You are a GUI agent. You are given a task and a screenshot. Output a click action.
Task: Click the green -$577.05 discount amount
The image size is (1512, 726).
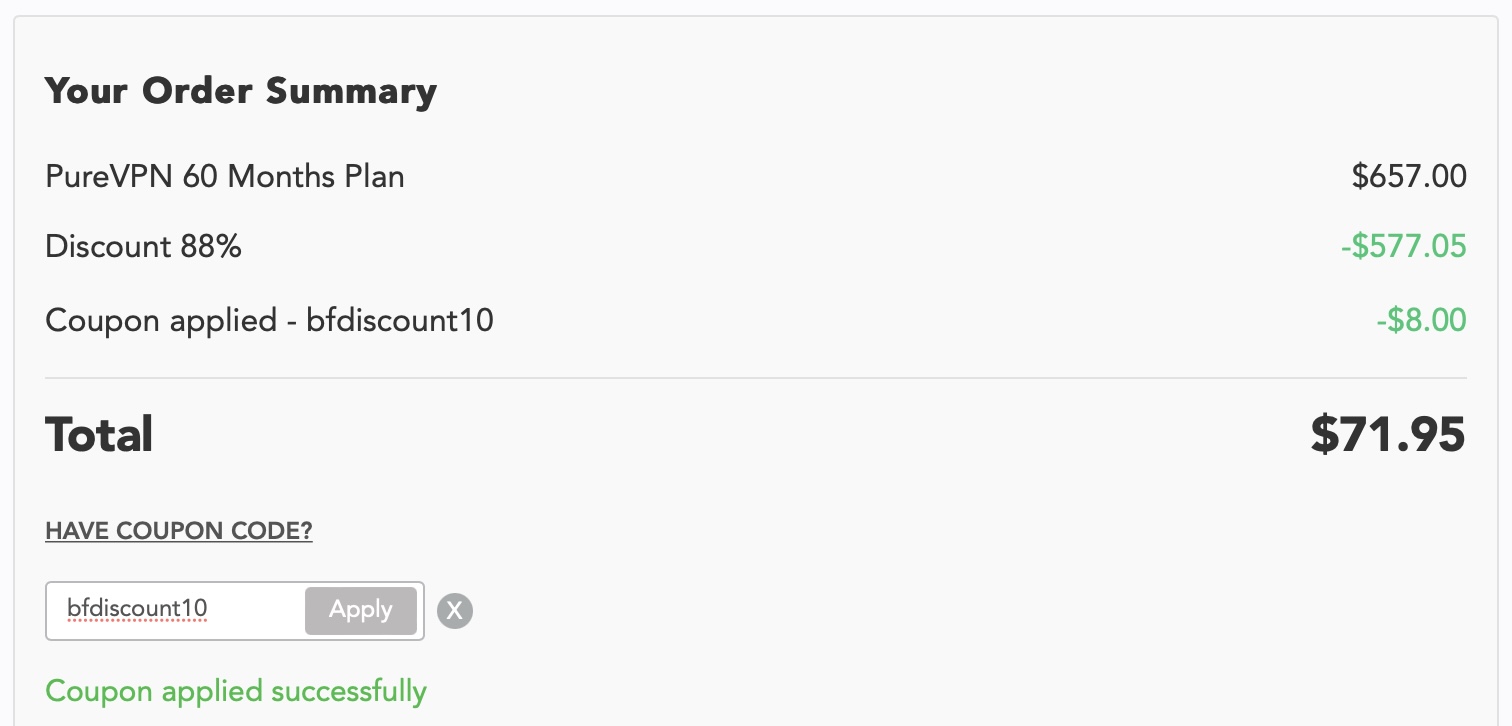(1403, 246)
